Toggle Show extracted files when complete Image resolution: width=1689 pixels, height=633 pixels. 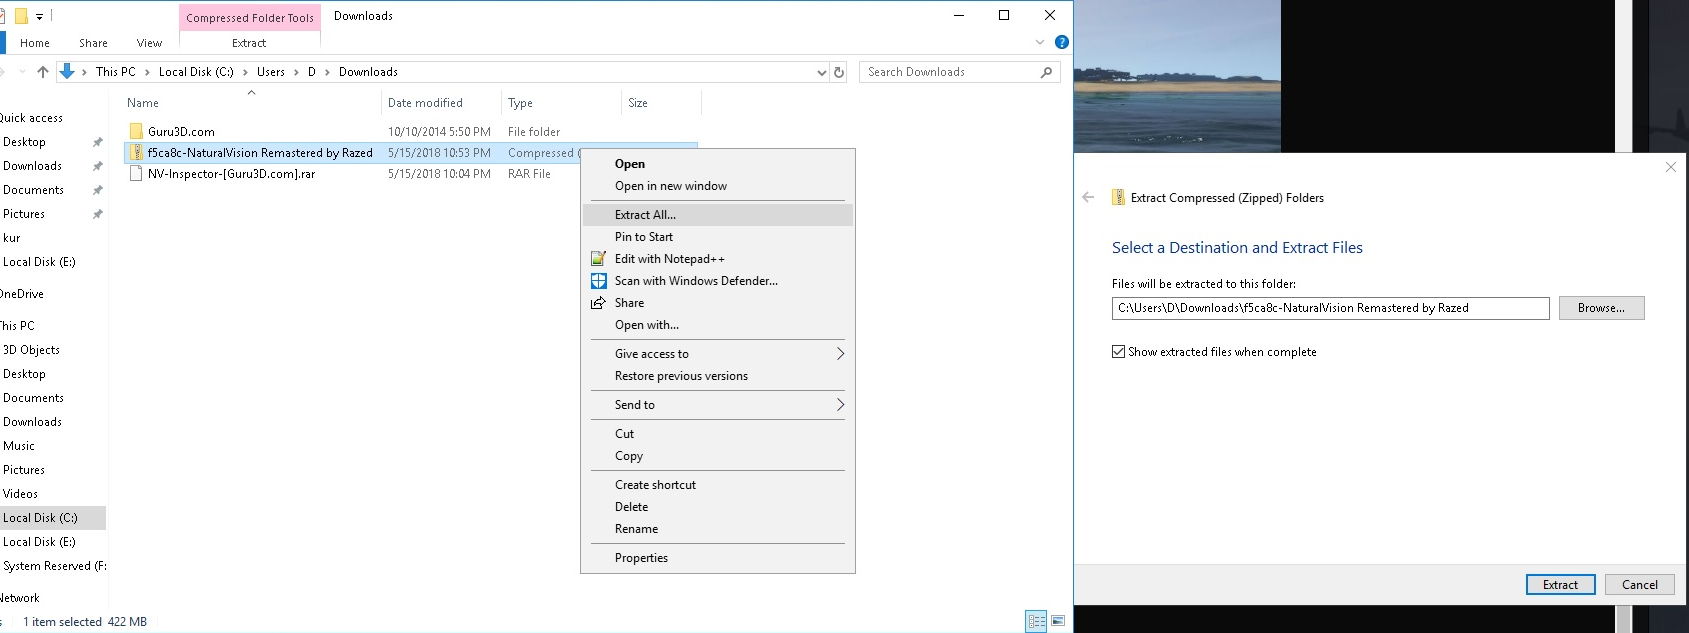click(x=1118, y=352)
